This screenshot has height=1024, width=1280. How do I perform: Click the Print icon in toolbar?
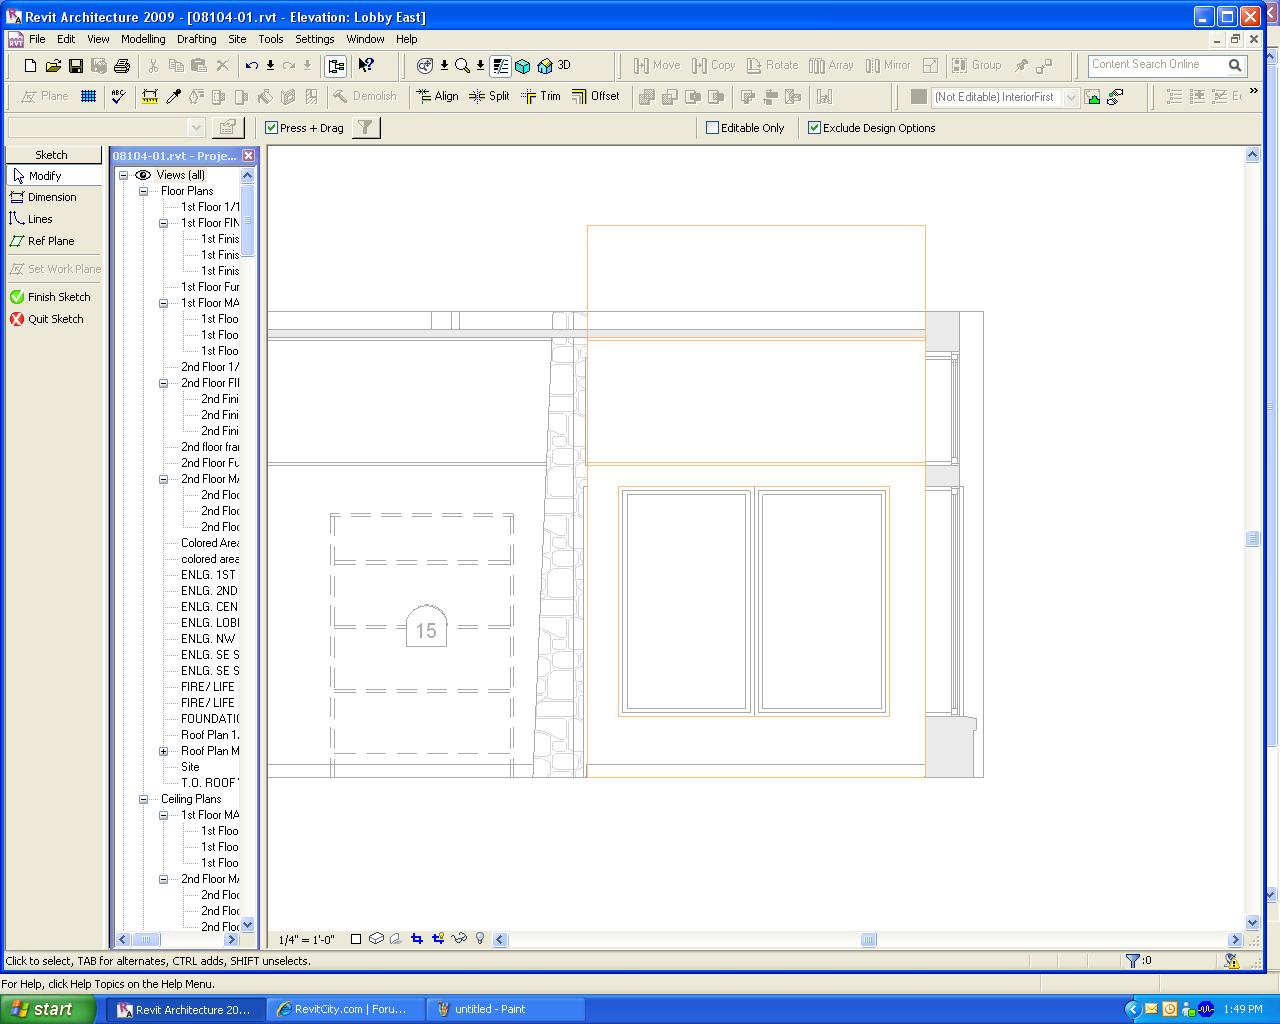click(x=122, y=66)
